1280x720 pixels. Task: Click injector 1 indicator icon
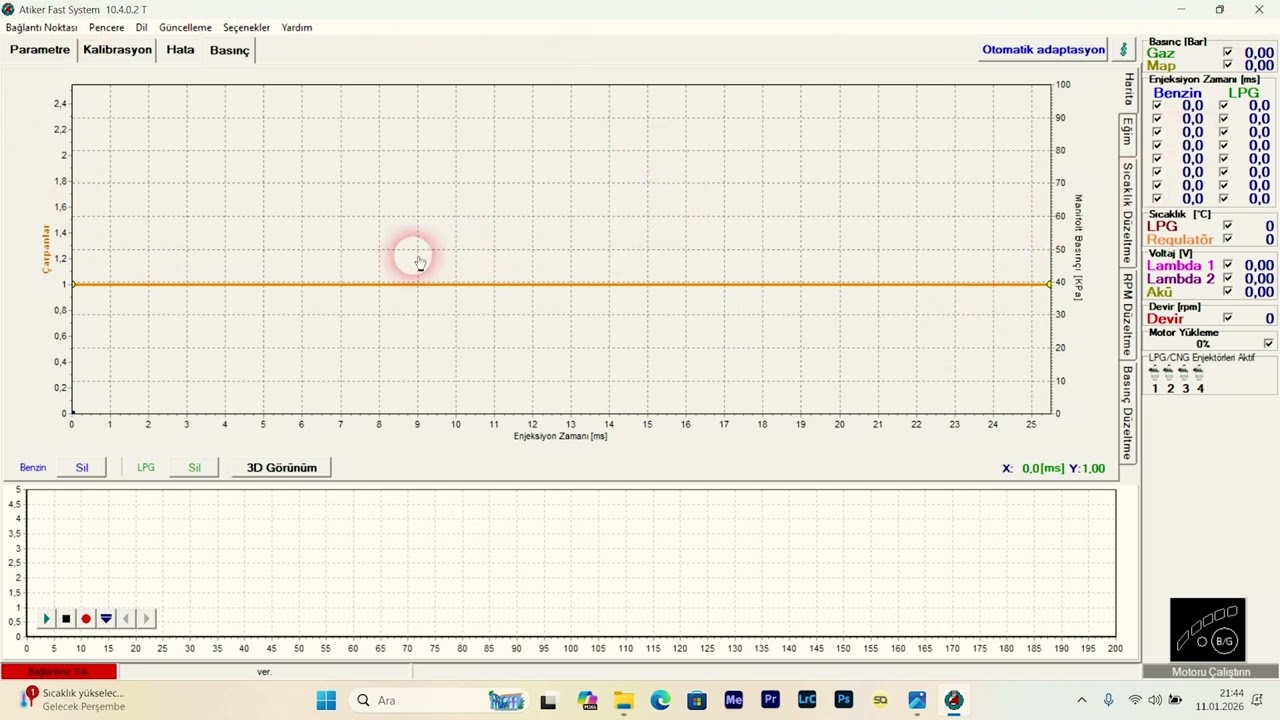(1154, 372)
